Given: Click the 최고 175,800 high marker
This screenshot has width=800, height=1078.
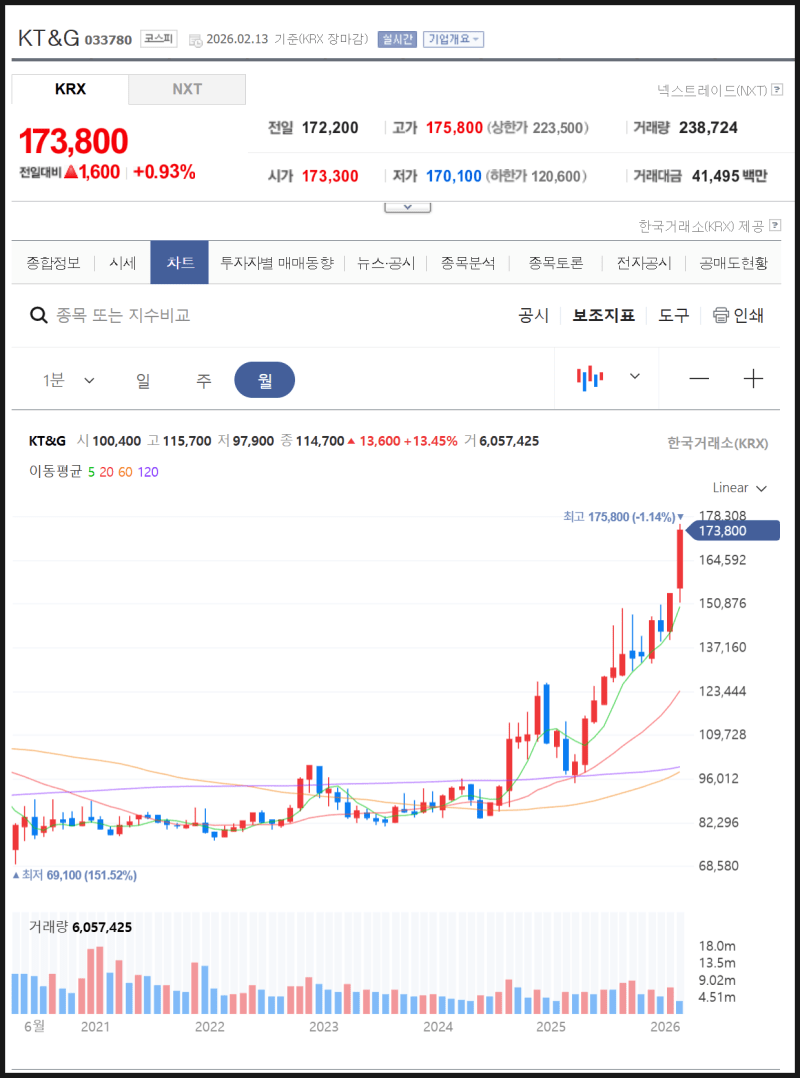Looking at the screenshot, I should pyautogui.click(x=623, y=516).
